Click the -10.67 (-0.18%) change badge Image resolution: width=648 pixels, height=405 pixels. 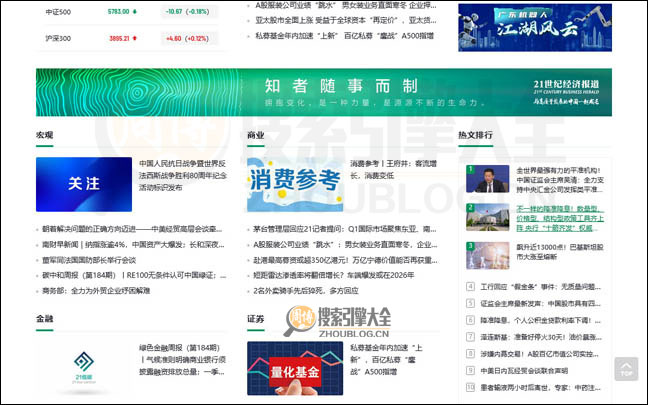(x=187, y=12)
